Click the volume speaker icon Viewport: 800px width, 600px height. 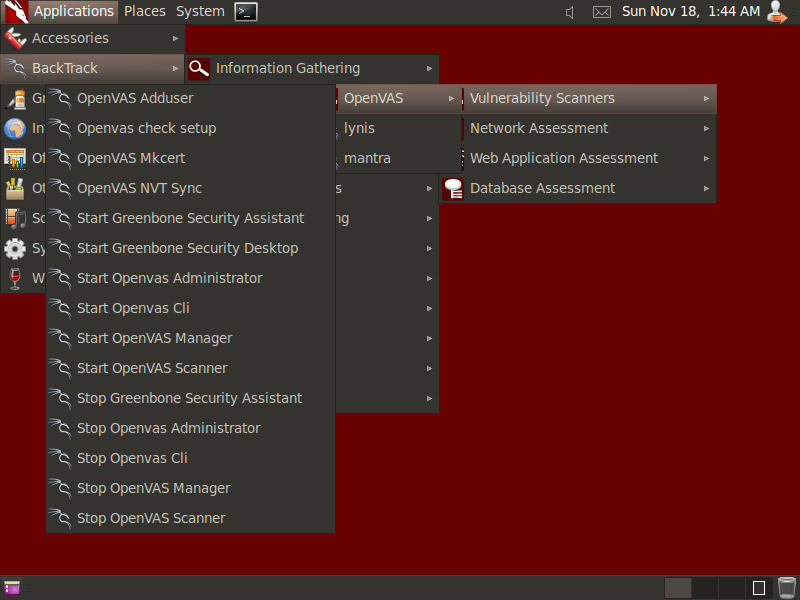pyautogui.click(x=570, y=12)
